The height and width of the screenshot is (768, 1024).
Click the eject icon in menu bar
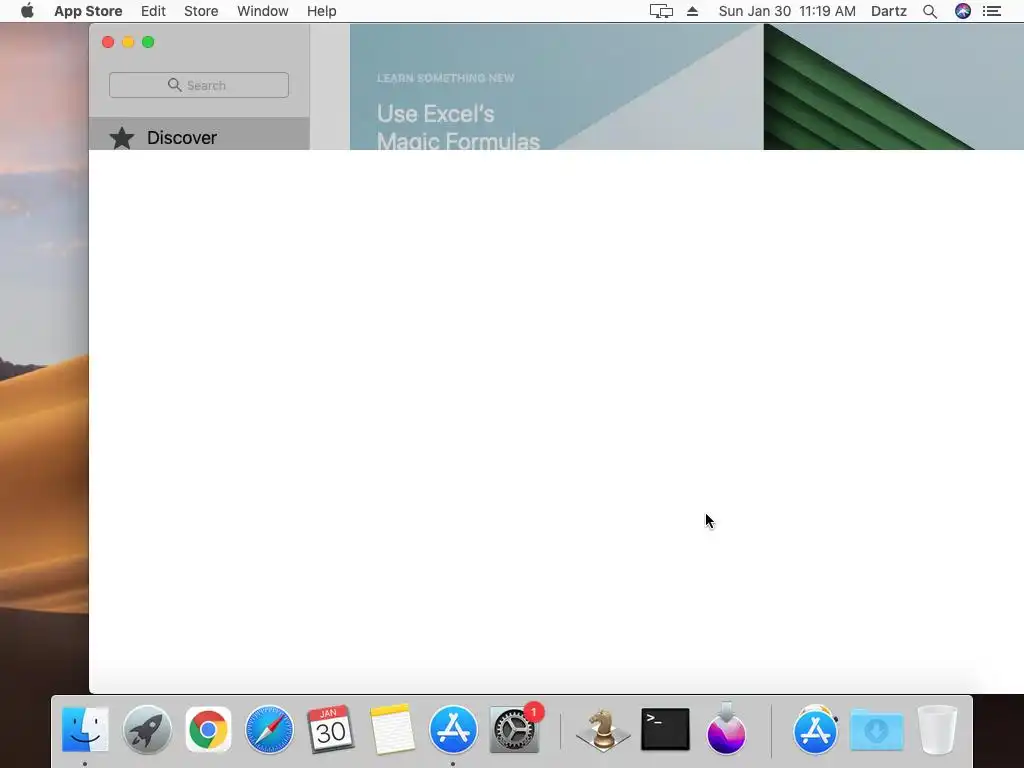(692, 11)
